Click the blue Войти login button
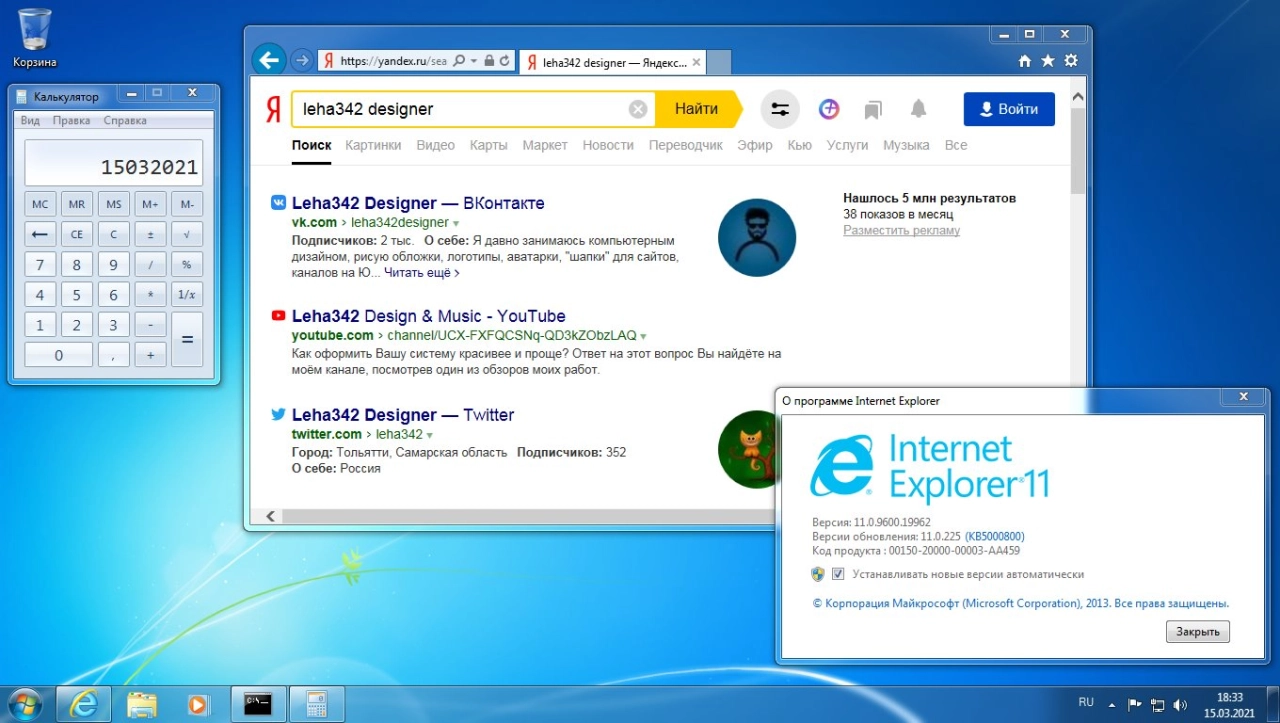Image resolution: width=1280 pixels, height=723 pixels. tap(1009, 109)
